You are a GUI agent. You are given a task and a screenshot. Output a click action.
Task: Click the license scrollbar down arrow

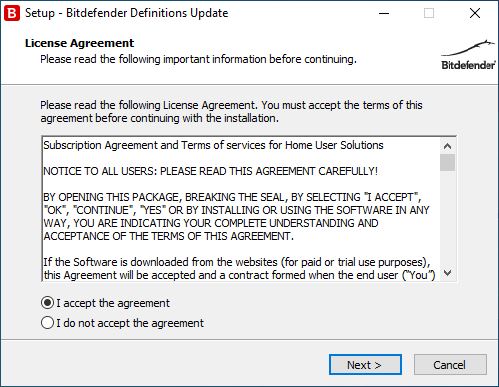click(448, 273)
